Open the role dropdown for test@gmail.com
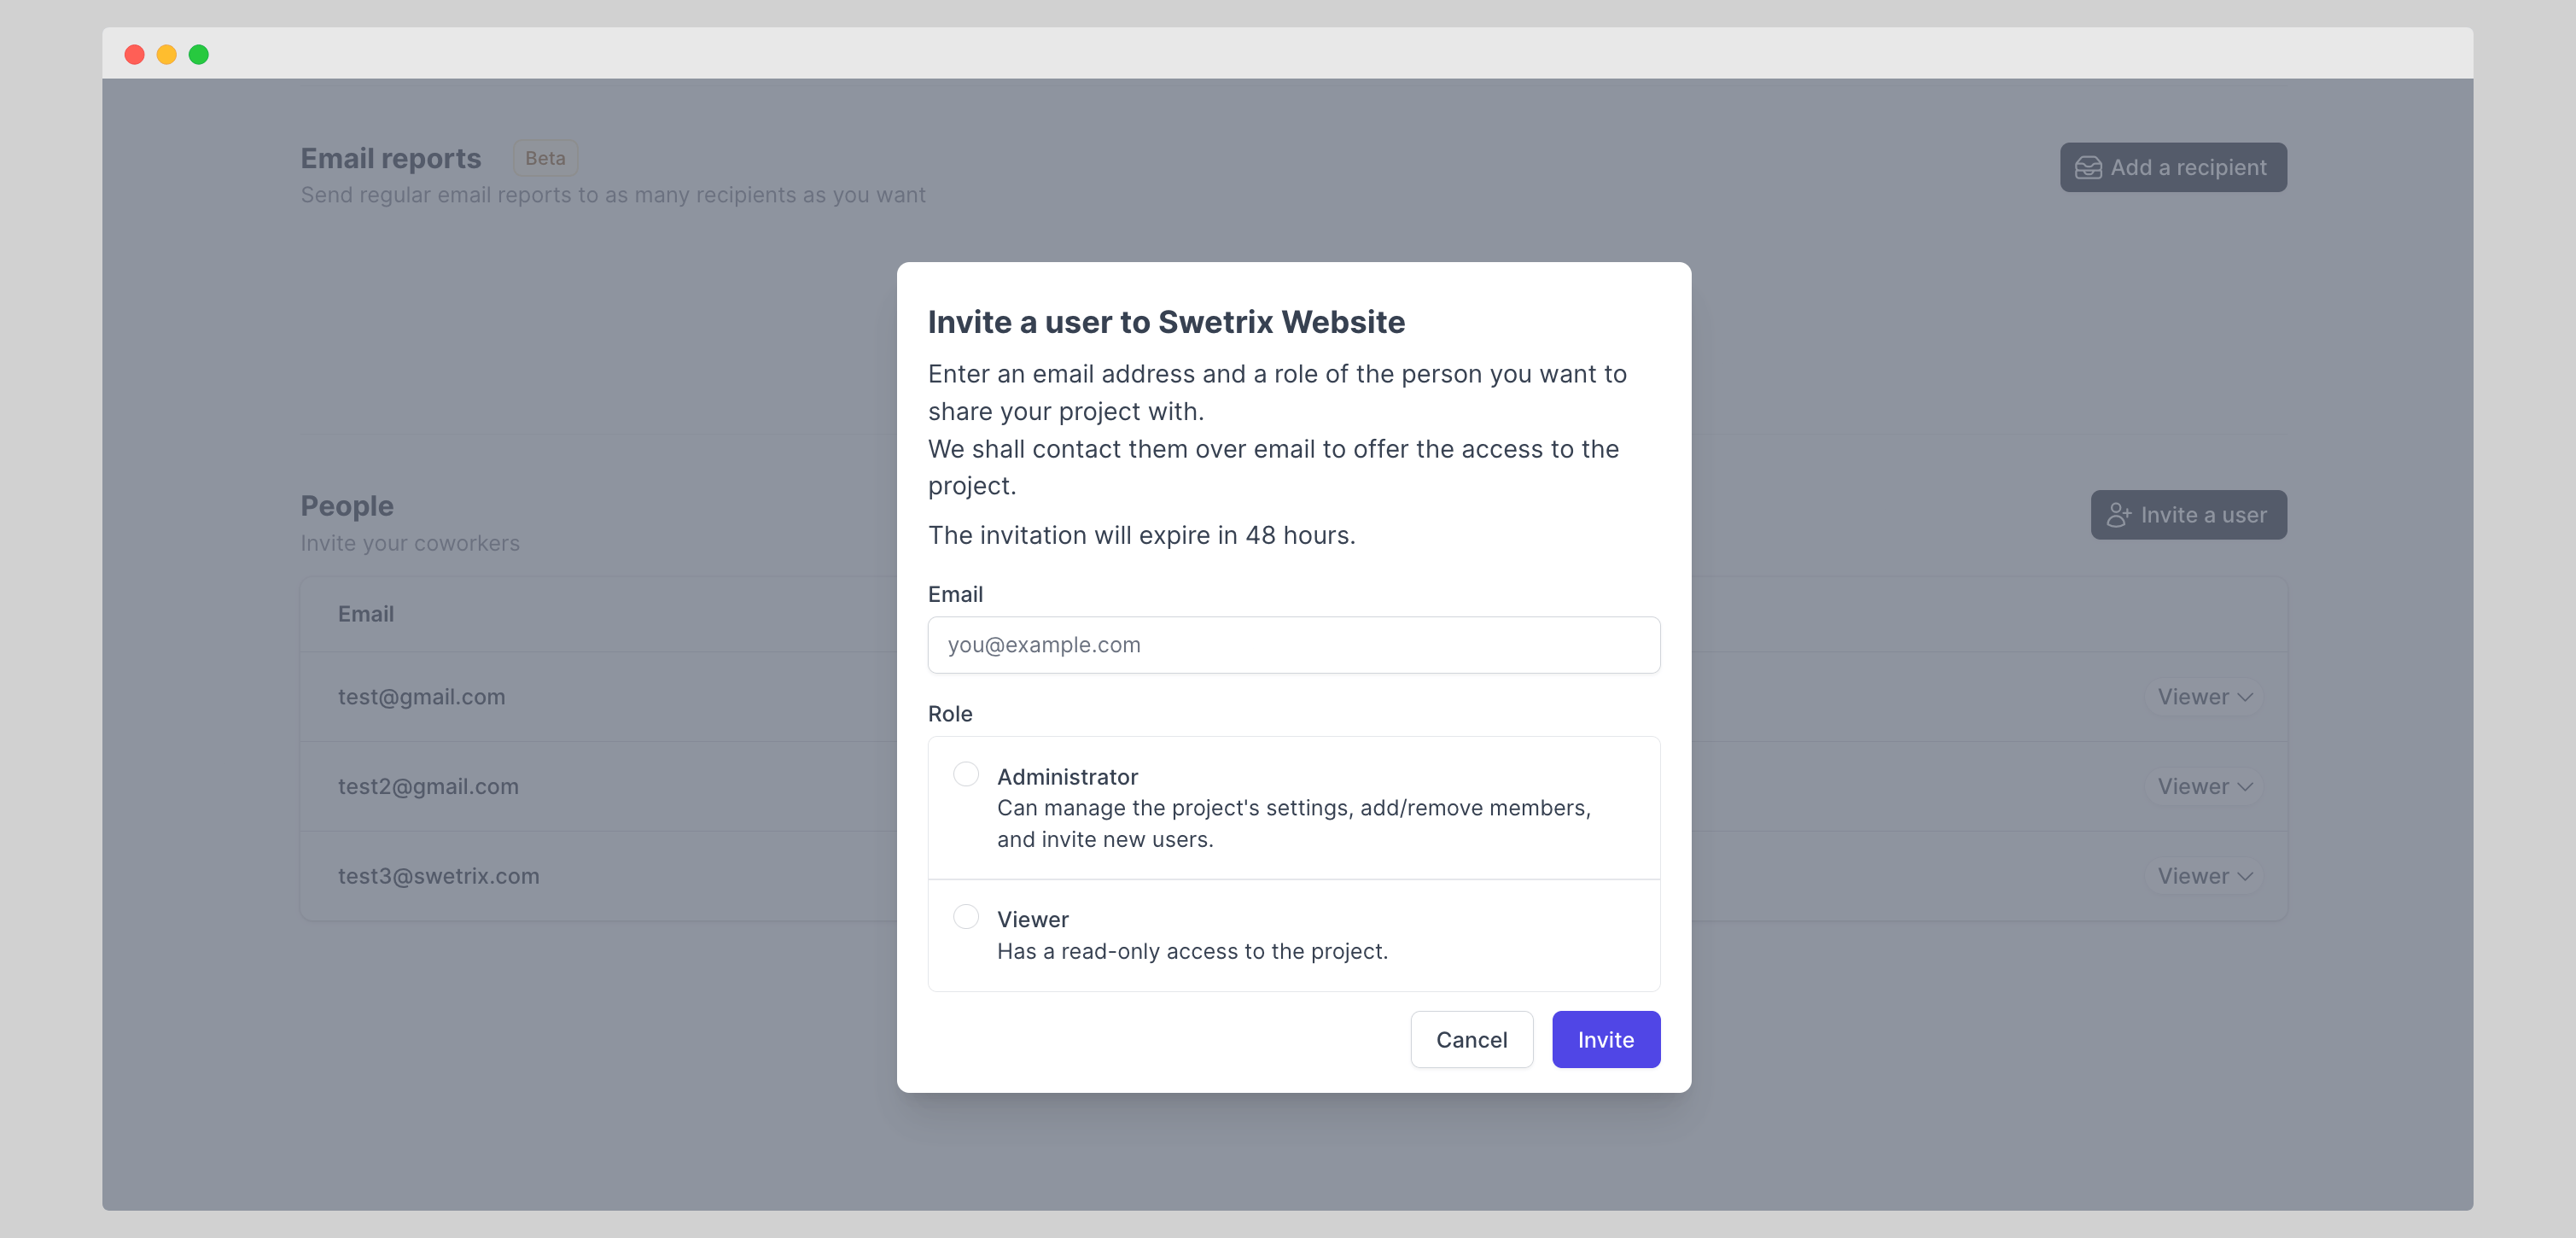 [x=2204, y=697]
